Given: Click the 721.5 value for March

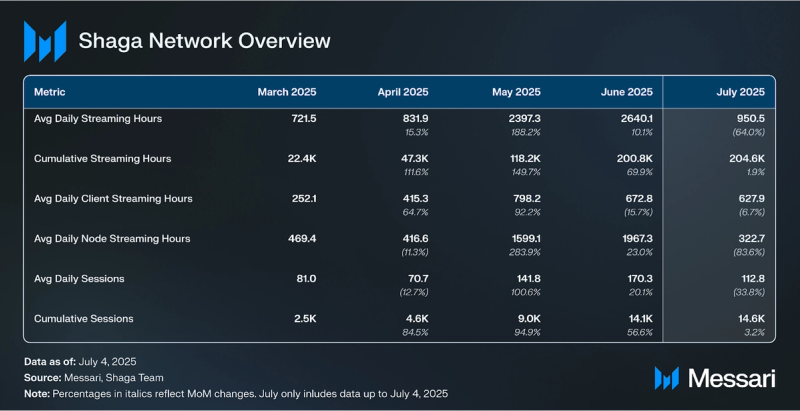Looking at the screenshot, I should [x=304, y=119].
